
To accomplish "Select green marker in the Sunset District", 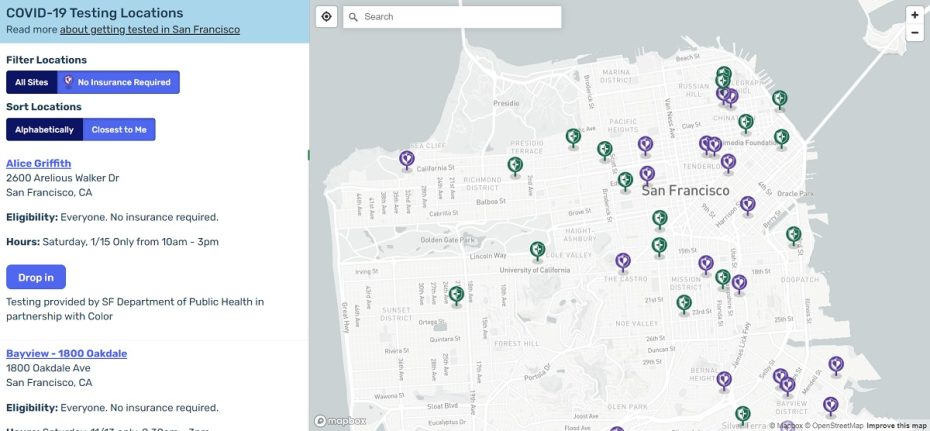I will pos(456,294).
